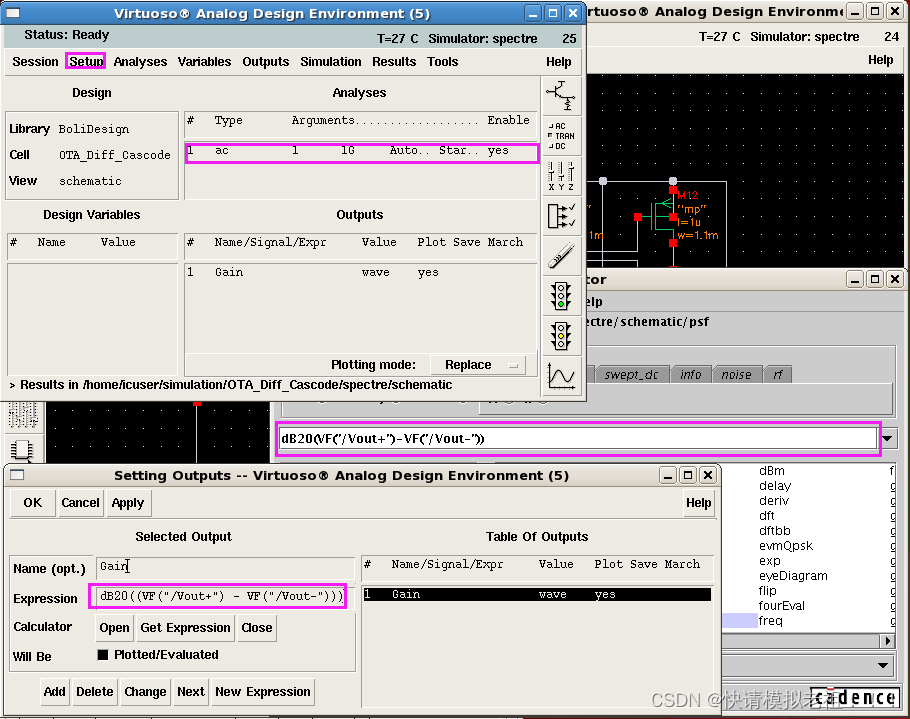Switch to the noise tab
Viewport: 910px width, 719px height.
point(736,375)
